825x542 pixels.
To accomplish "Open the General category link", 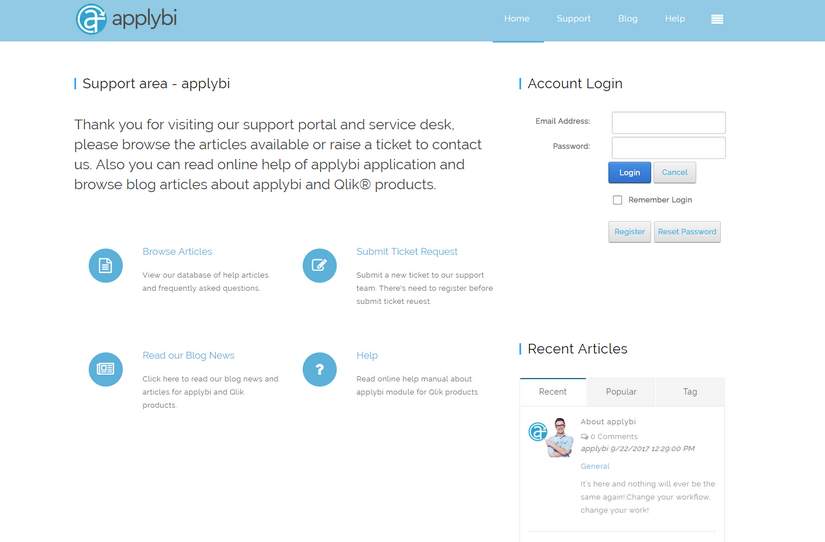I will (x=595, y=466).
